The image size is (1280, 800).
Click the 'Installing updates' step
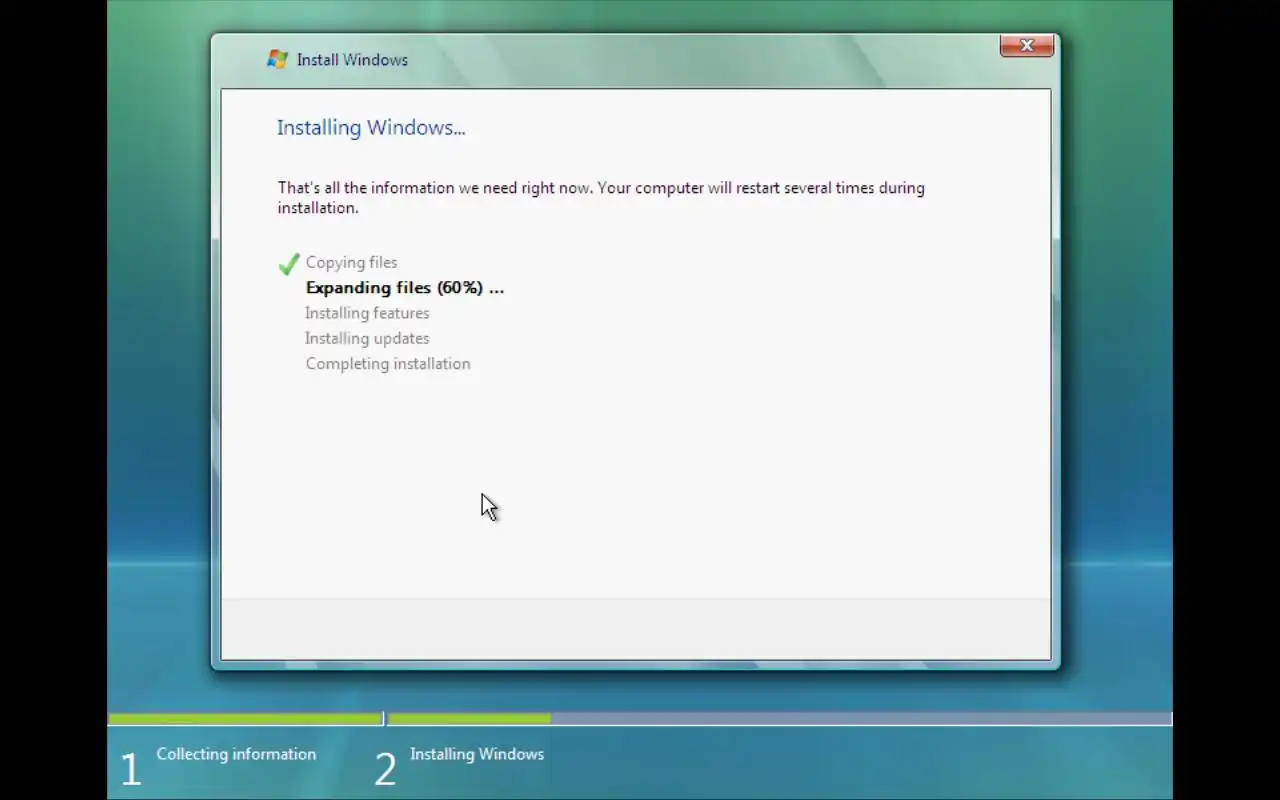pyautogui.click(x=367, y=338)
